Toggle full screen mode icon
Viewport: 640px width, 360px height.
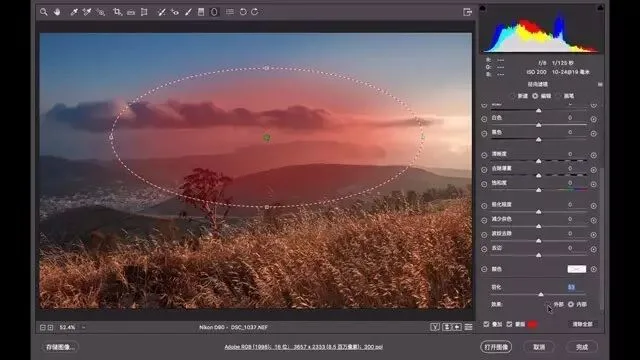(x=468, y=12)
